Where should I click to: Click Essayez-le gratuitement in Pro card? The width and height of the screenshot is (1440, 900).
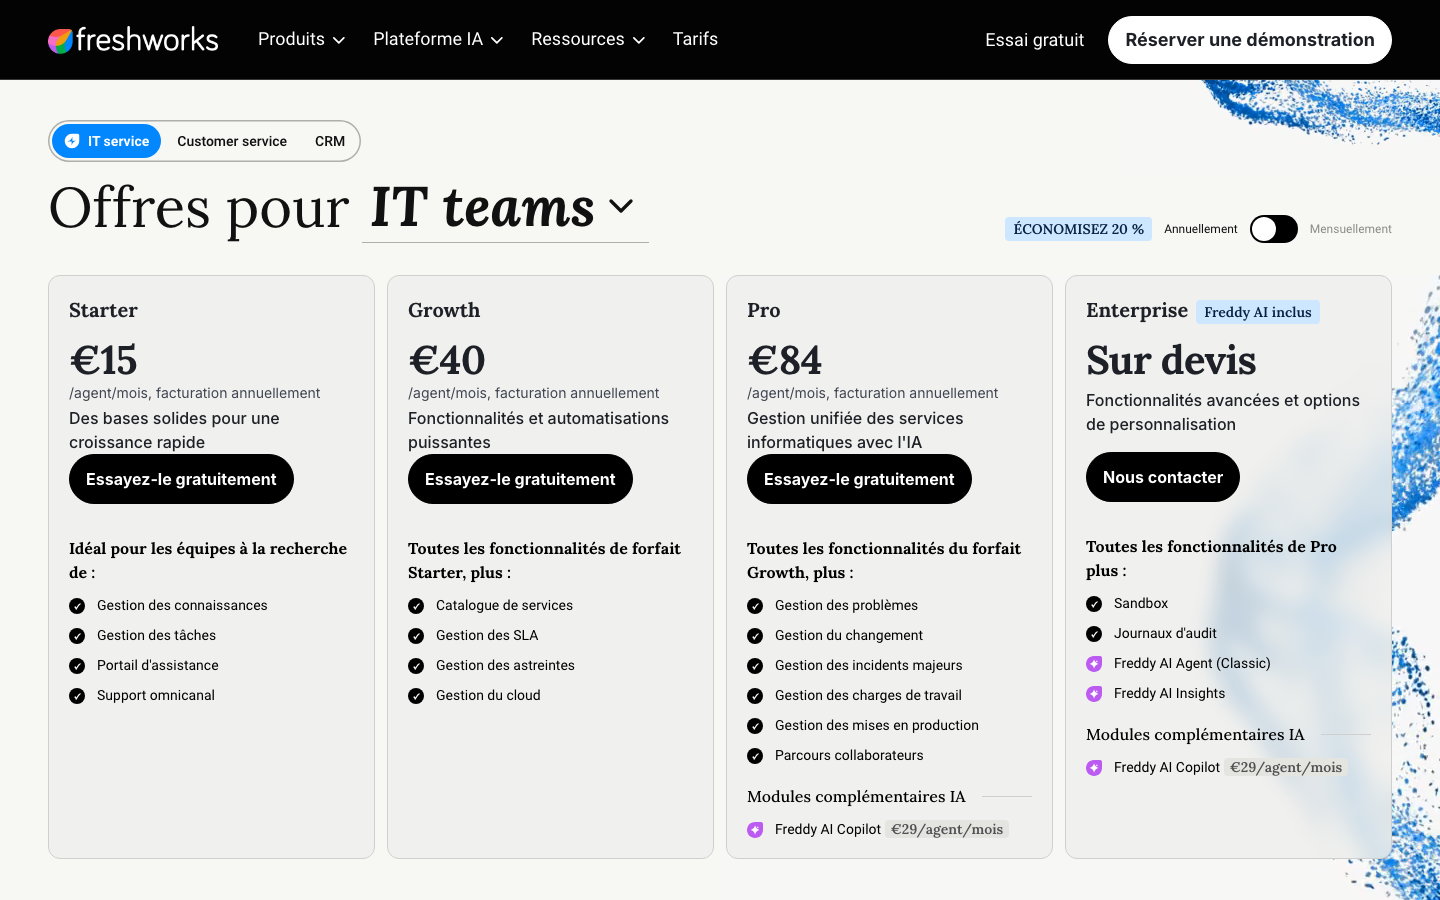click(859, 479)
